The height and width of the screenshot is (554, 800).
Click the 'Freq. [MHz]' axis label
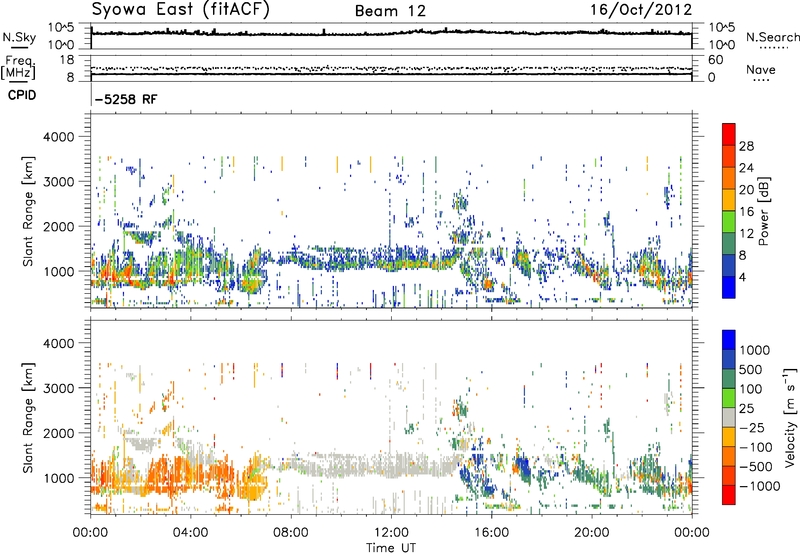tap(19, 68)
